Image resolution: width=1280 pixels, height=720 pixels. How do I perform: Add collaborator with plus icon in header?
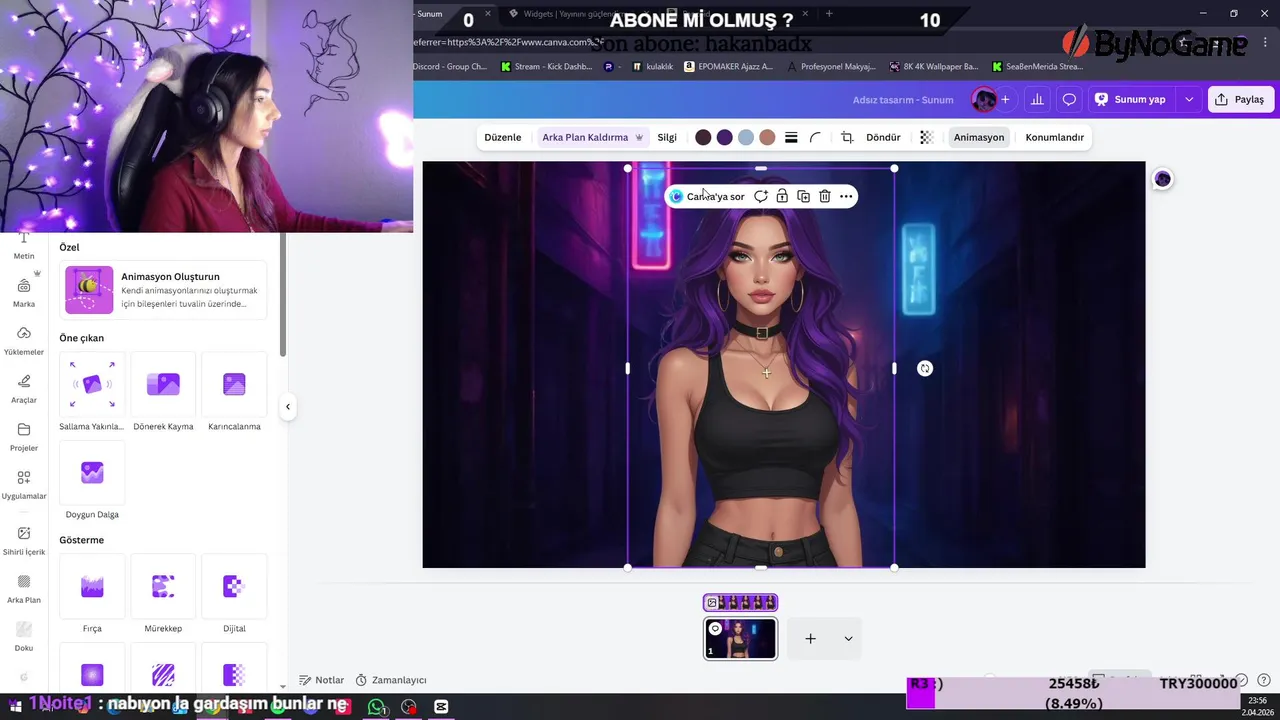[1005, 99]
